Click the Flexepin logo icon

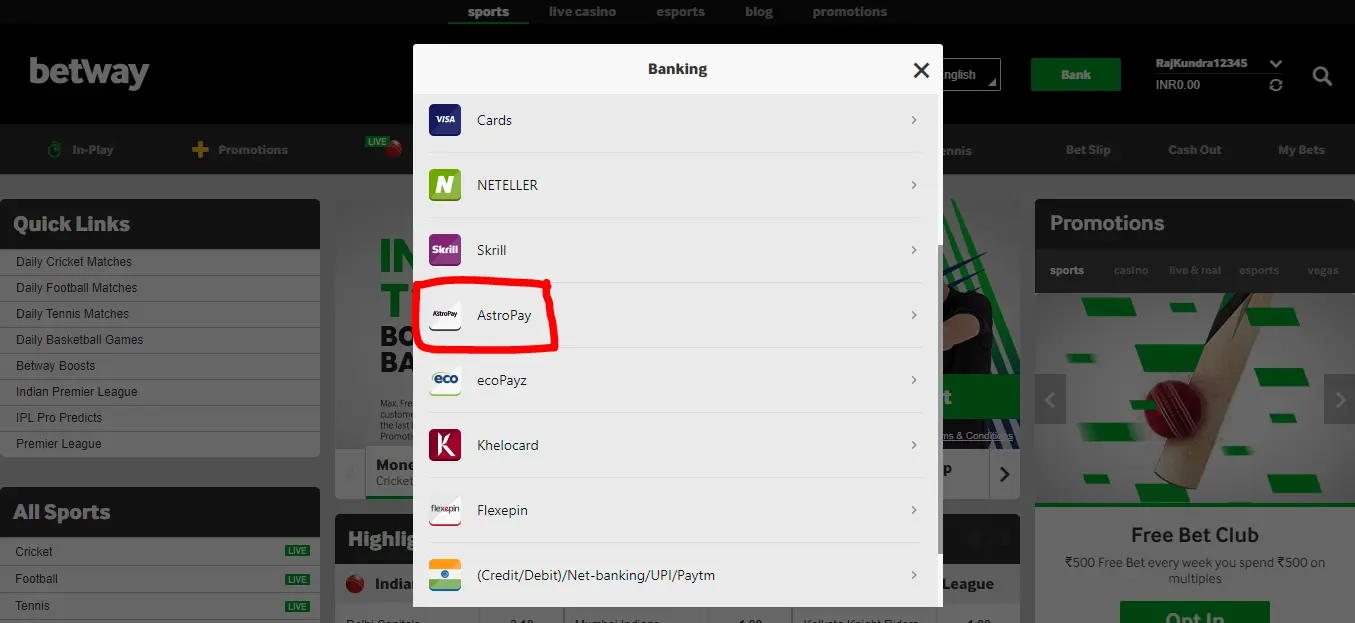tap(445, 510)
